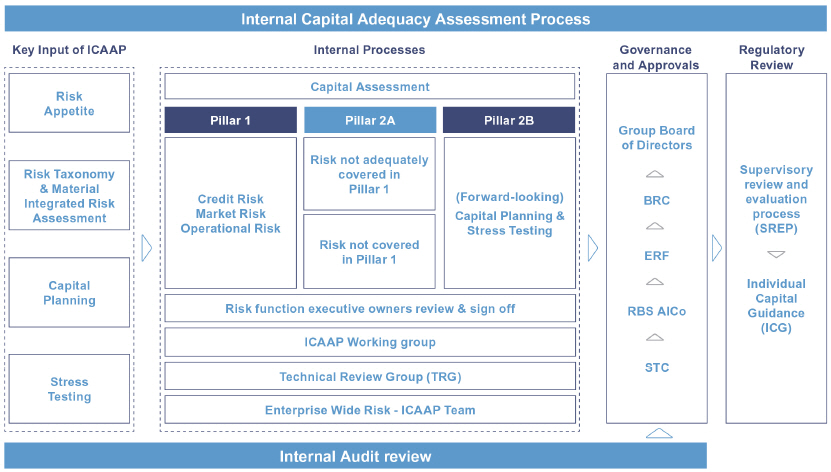Click the Enterprise Wide Risk - ICAAP Team bar
This screenshot has width=831, height=472.
pos(370,410)
